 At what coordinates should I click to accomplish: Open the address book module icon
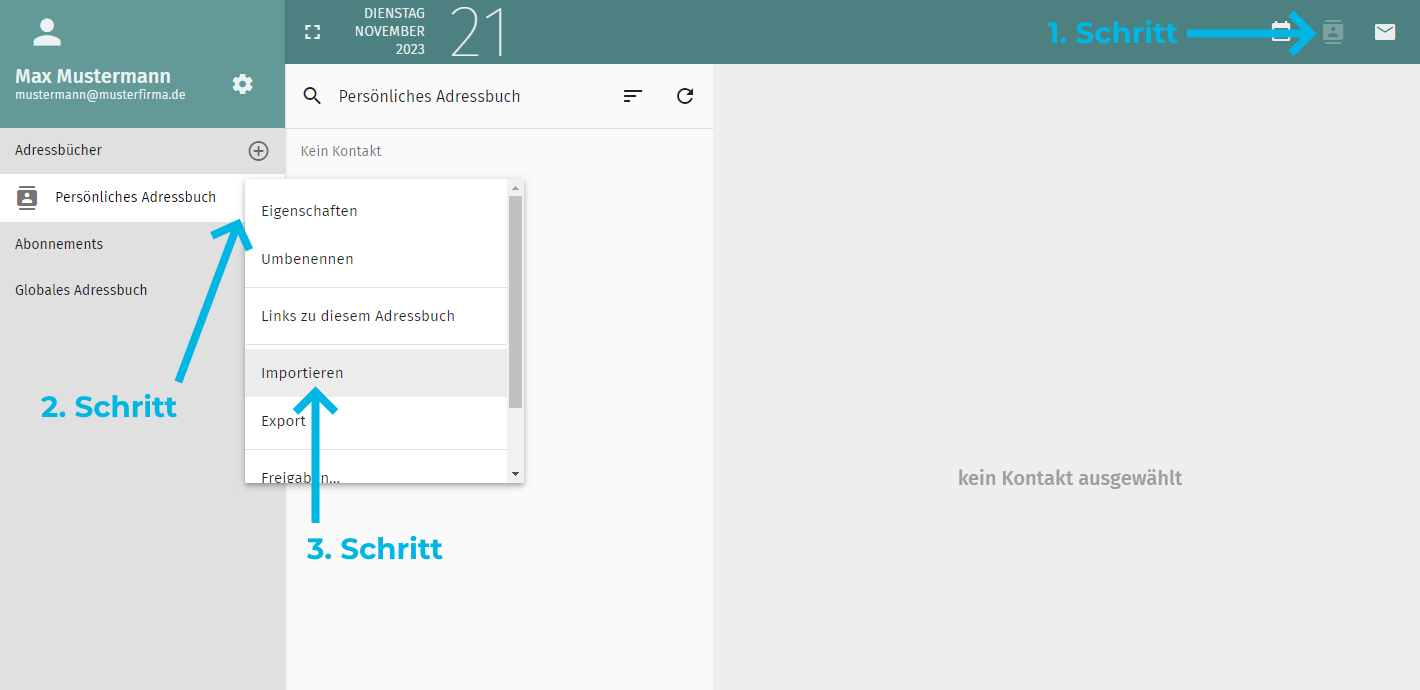point(1332,32)
